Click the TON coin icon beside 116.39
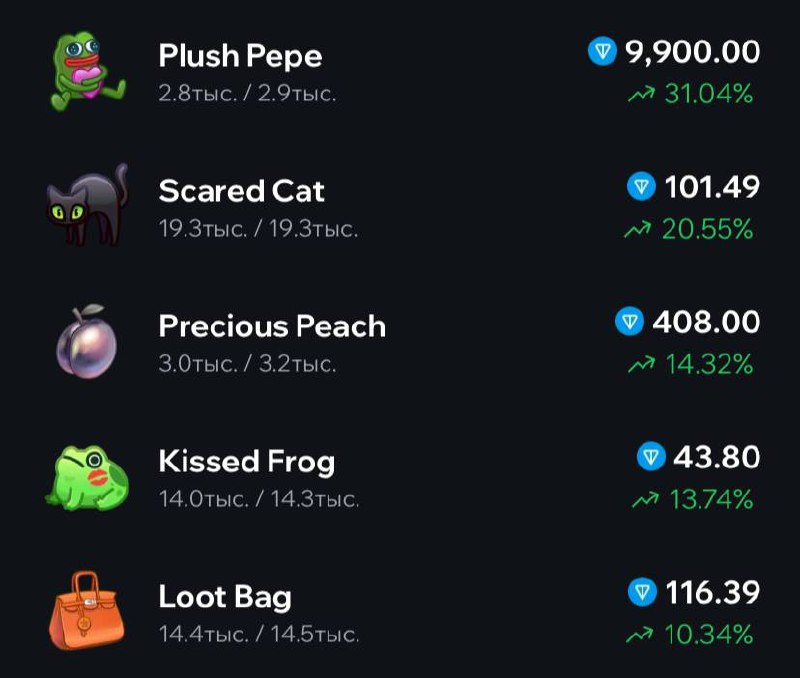 coord(641,592)
